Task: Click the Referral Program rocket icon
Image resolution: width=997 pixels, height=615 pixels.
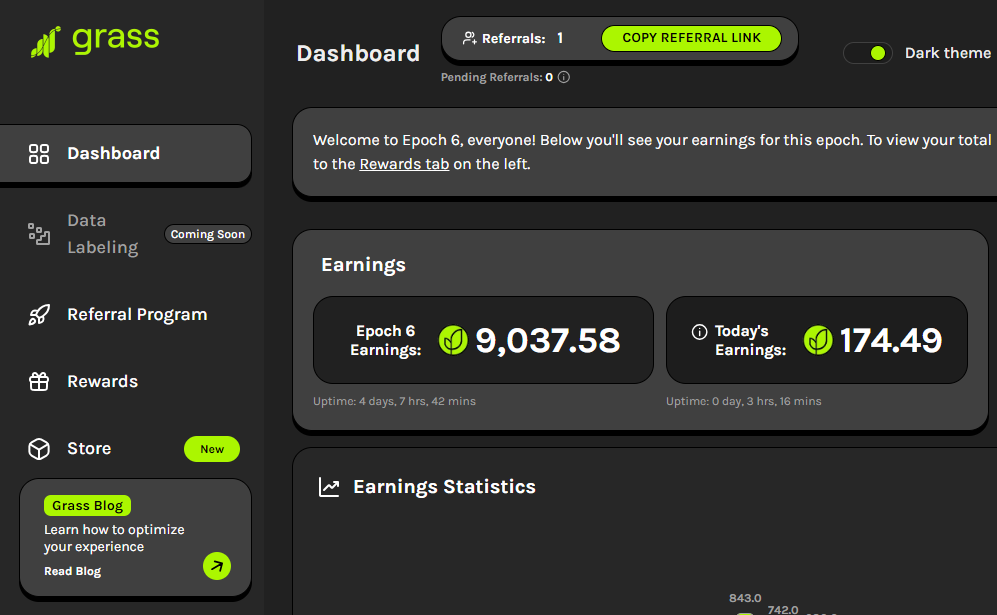Action: [39, 315]
